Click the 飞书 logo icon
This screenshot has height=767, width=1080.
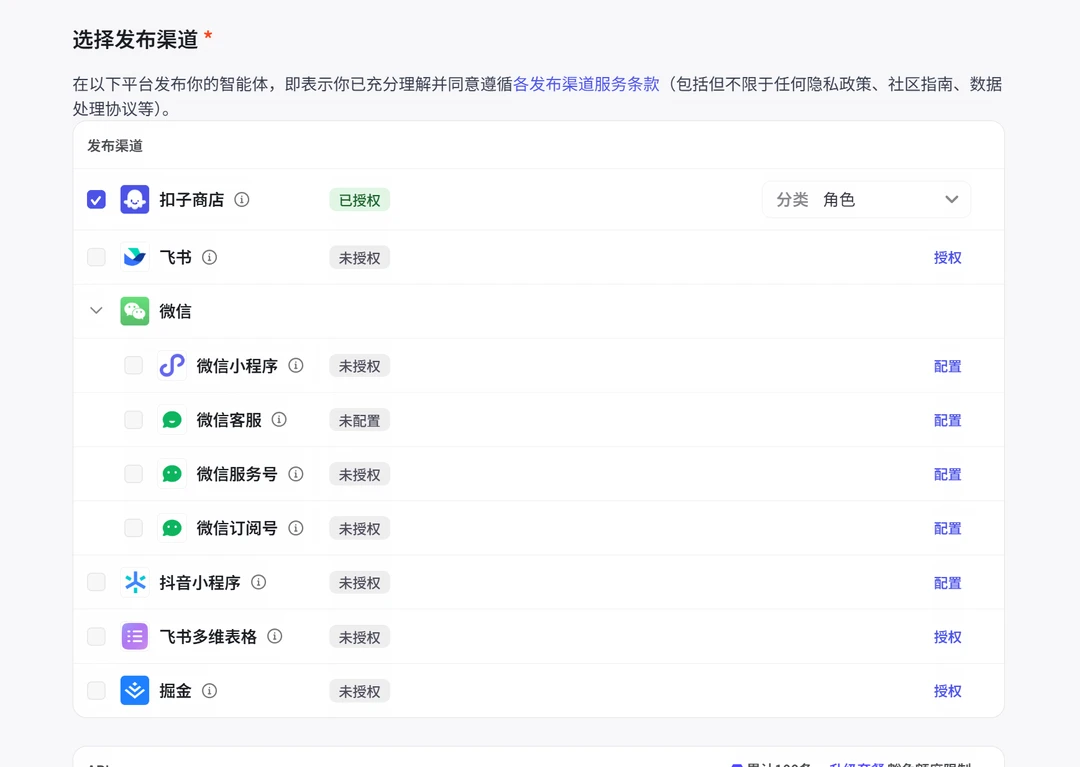[134, 257]
